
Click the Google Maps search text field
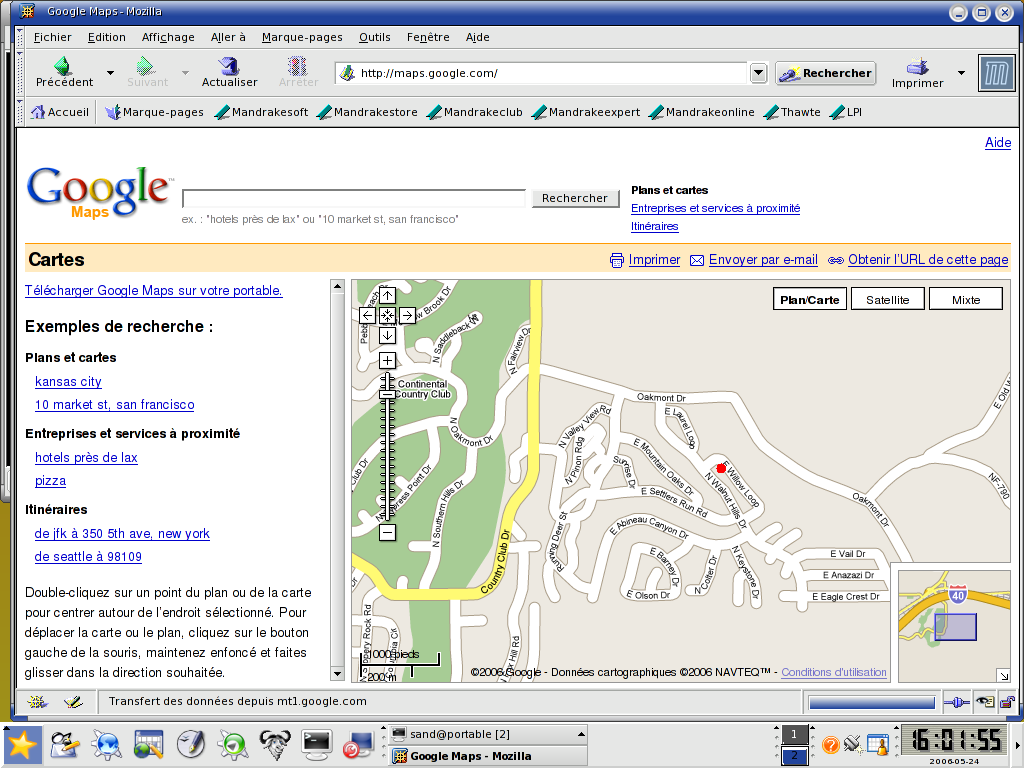click(x=354, y=198)
